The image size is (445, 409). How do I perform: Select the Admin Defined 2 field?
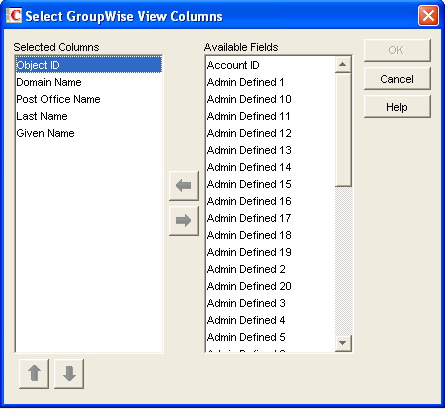click(x=270, y=269)
